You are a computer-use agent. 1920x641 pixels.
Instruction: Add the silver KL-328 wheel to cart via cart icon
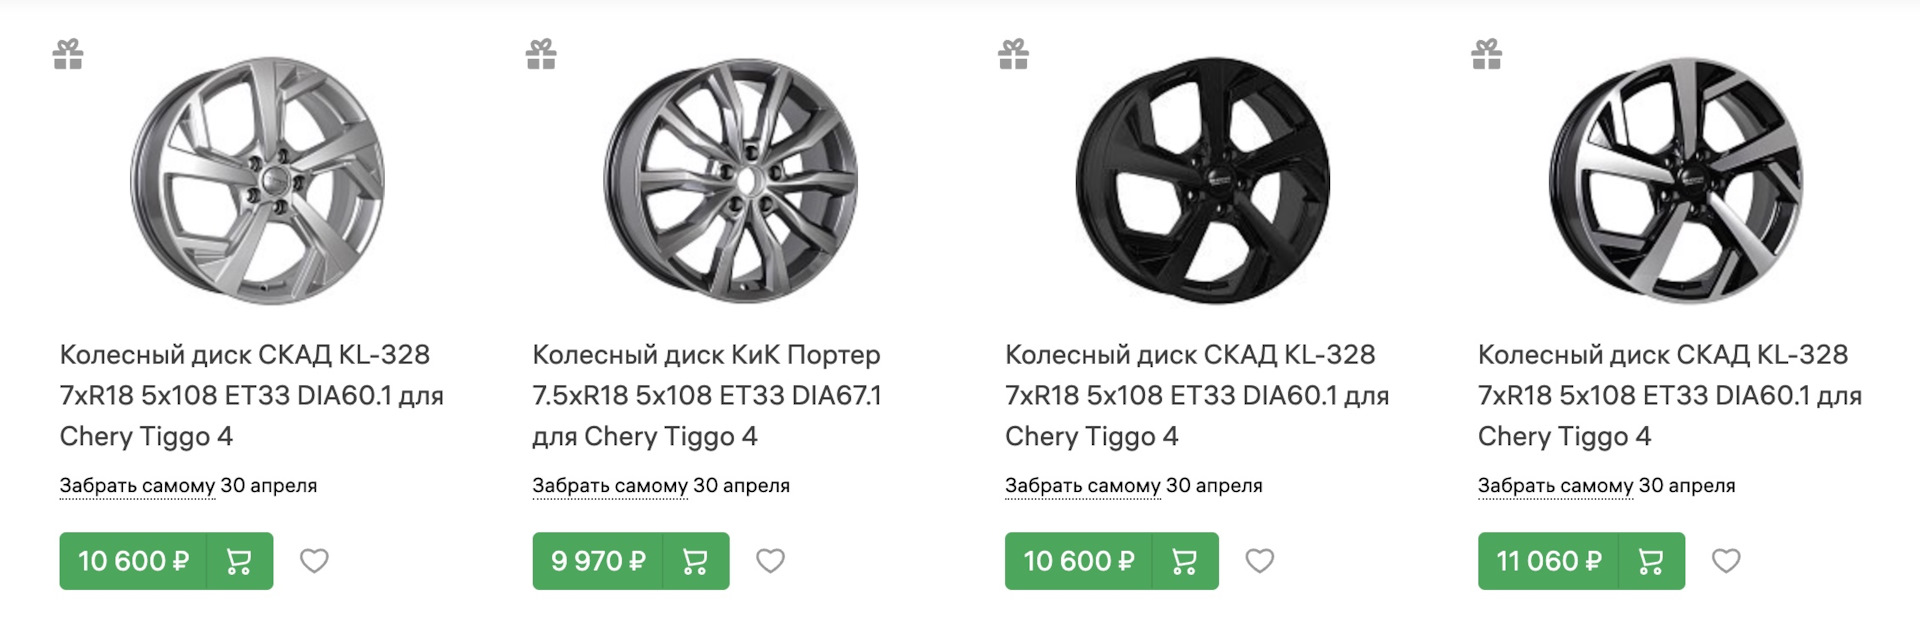239,561
